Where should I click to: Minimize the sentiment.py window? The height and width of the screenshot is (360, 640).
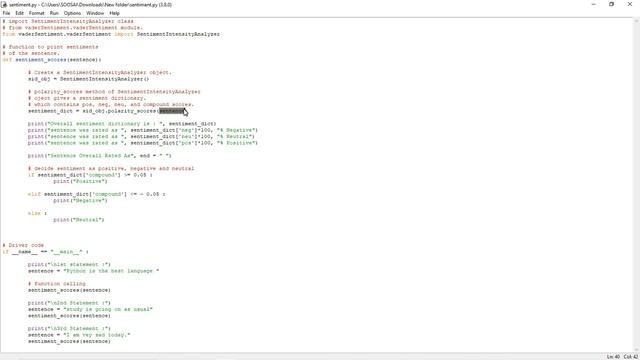point(593,4)
